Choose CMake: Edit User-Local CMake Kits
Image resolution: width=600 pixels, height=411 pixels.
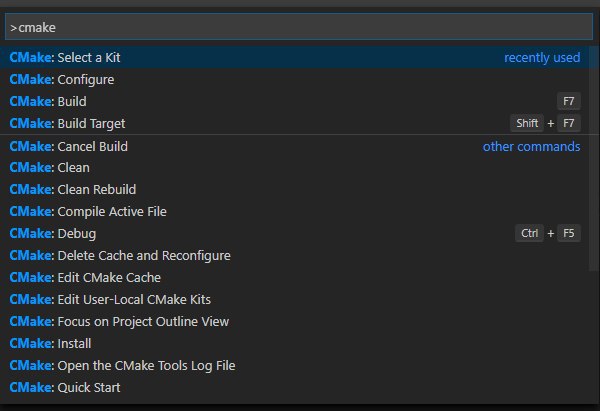click(295, 300)
